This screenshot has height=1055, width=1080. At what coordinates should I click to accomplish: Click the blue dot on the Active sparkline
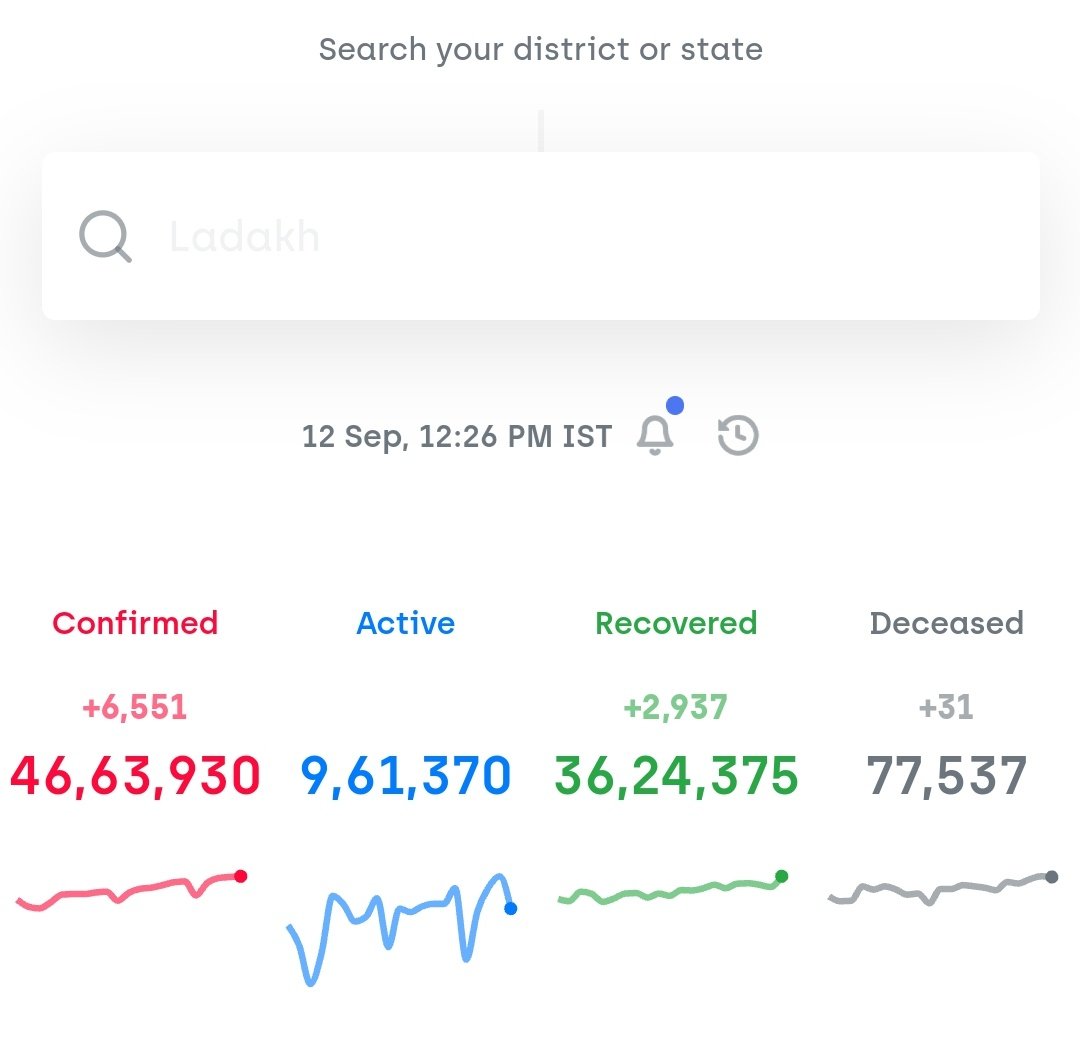click(x=513, y=910)
